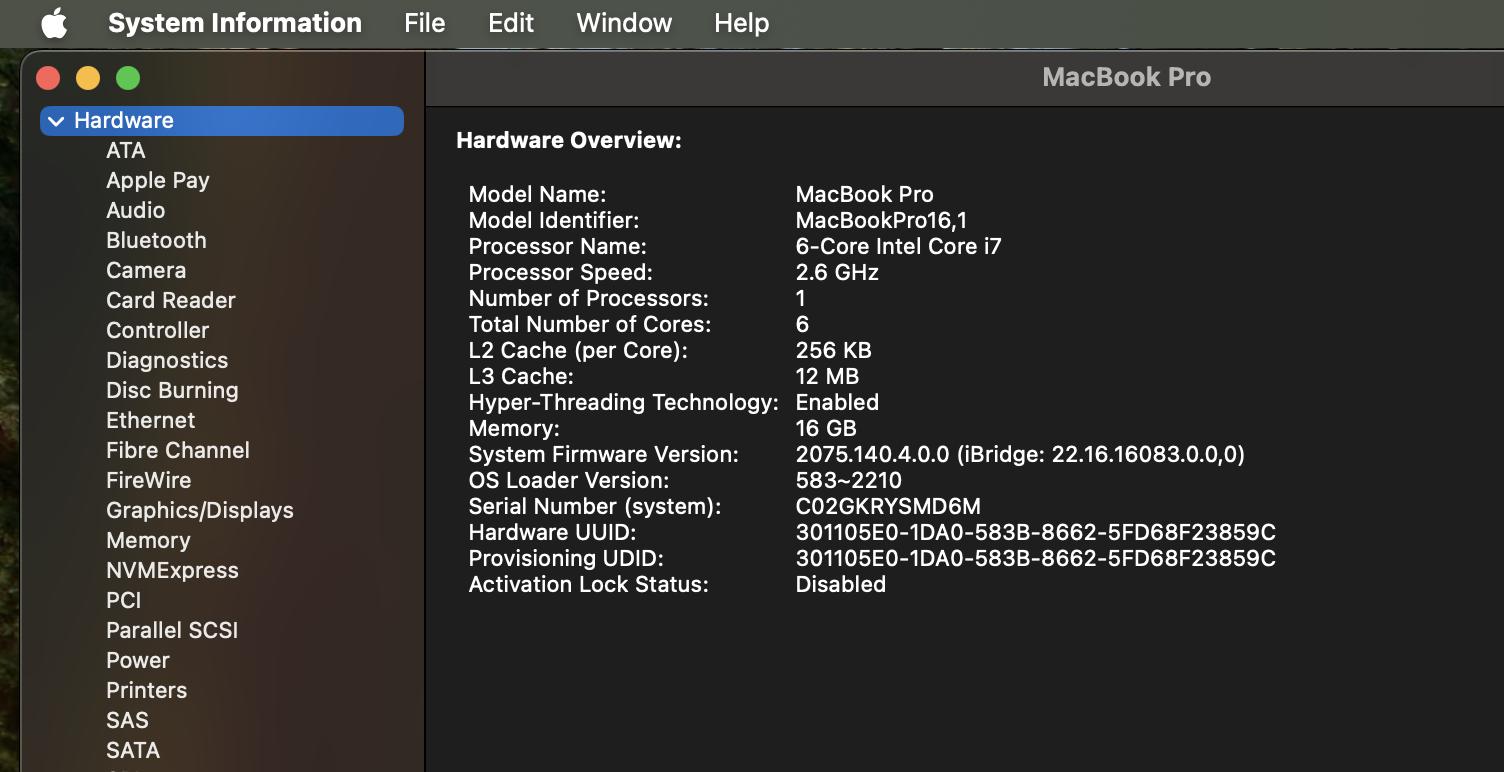Viewport: 1504px width, 772px height.
Task: Click the Provisioning UDID value
Action: click(x=1035, y=558)
